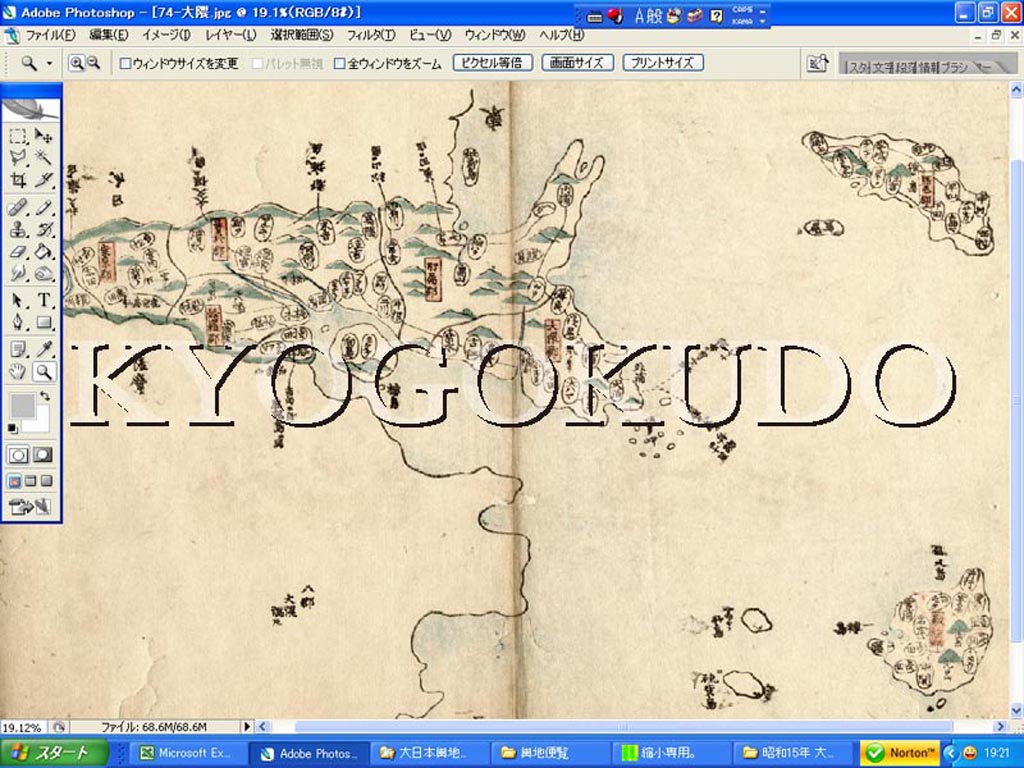The width and height of the screenshot is (1024, 768).
Task: Open the フィルタ(T) menu
Action: point(371,35)
